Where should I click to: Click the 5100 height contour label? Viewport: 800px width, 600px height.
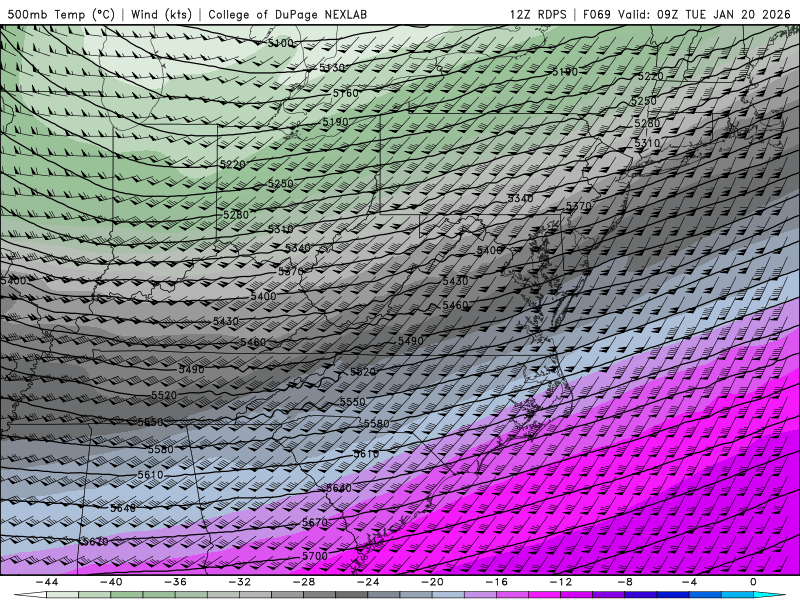pos(281,43)
